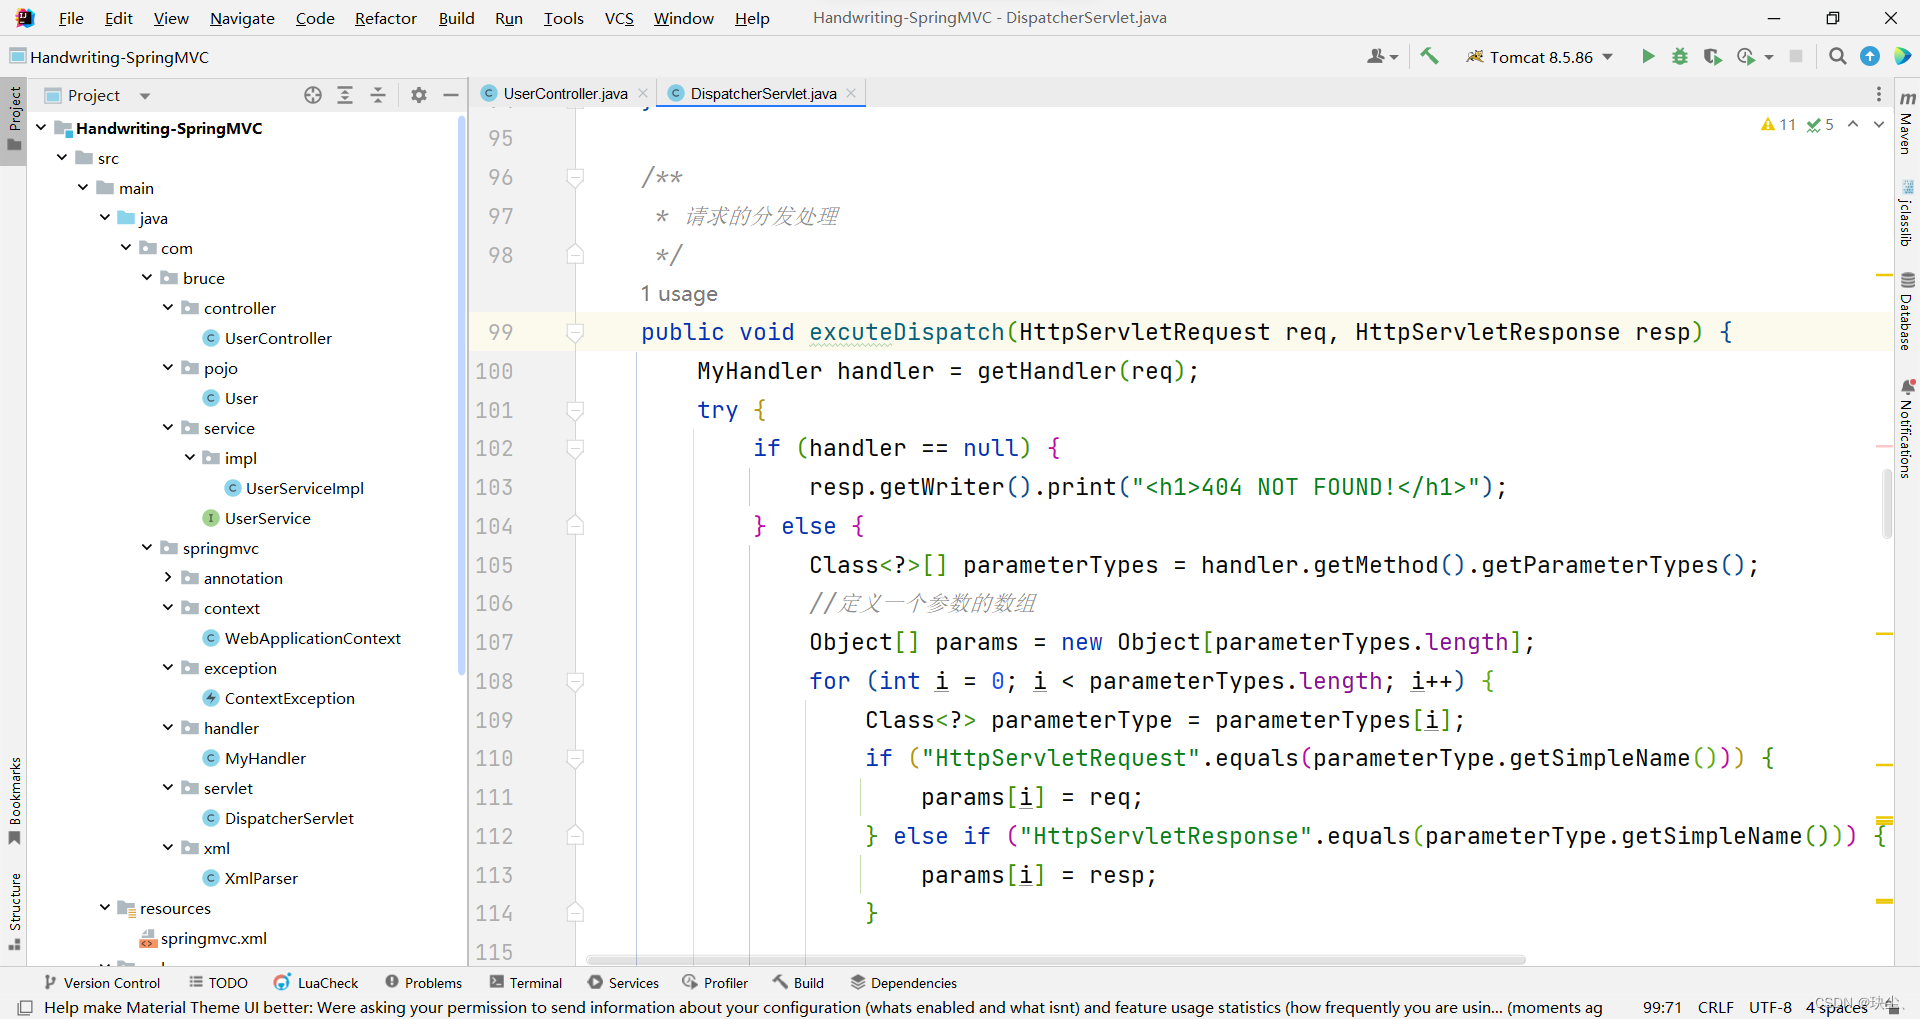The width and height of the screenshot is (1920, 1019).
Task: Build the project with hammer icon
Action: (1429, 57)
